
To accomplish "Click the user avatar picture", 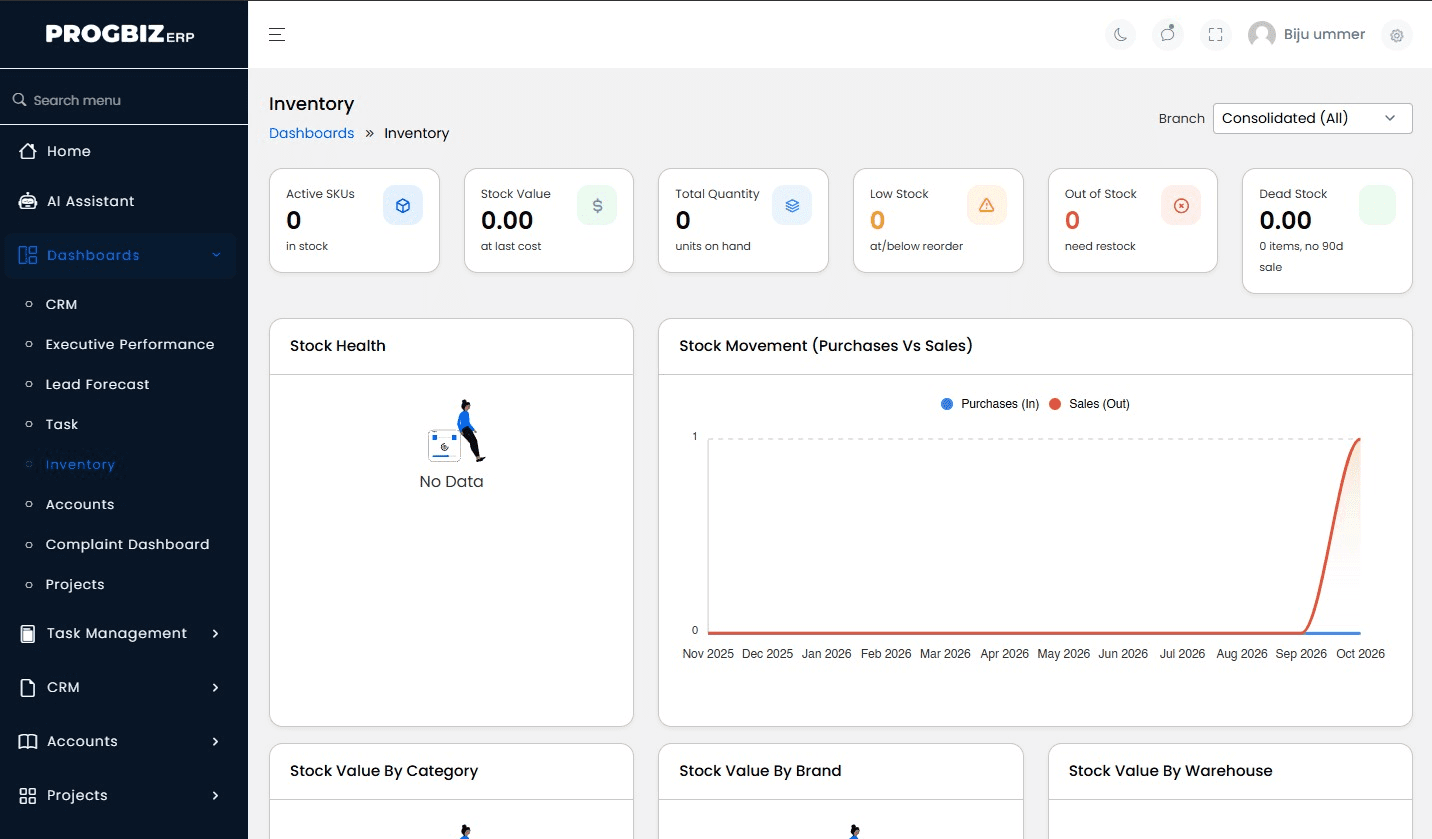I will [1262, 35].
